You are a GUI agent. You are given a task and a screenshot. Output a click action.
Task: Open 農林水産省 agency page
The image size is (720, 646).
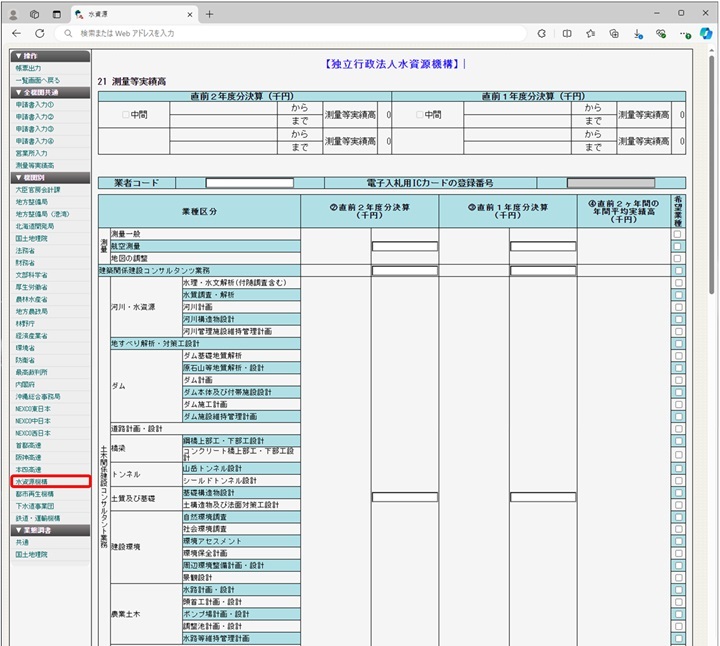click(31, 299)
